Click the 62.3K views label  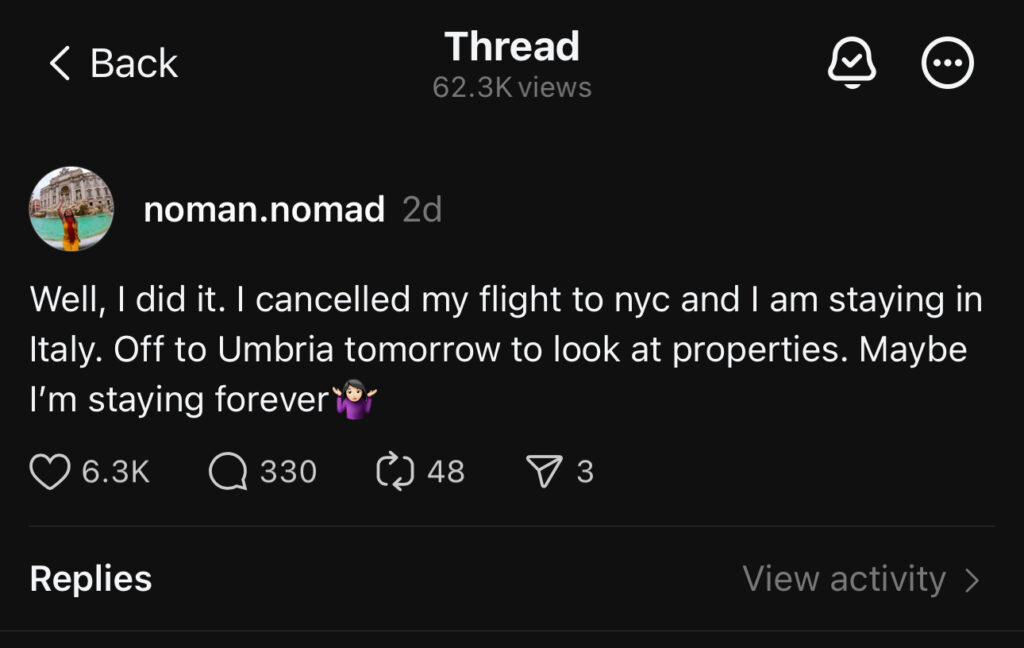point(512,88)
